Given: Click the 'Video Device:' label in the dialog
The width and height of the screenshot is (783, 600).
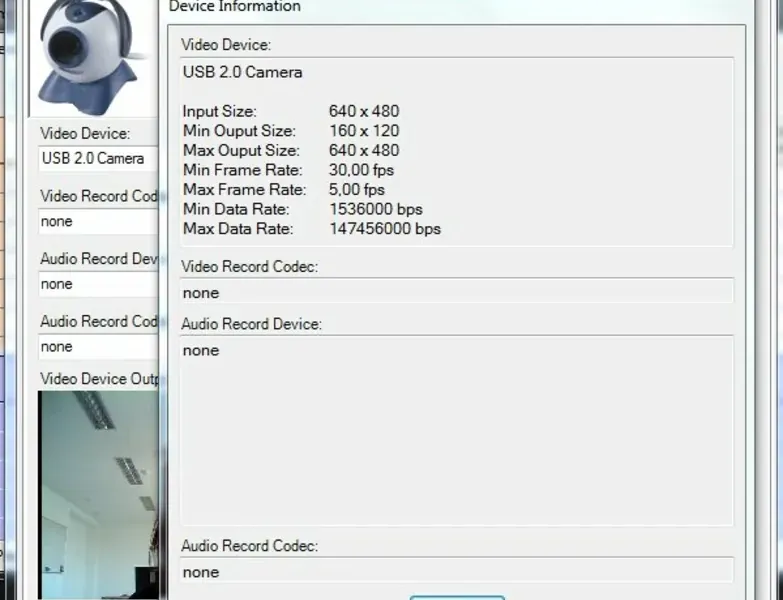Looking at the screenshot, I should point(226,45).
